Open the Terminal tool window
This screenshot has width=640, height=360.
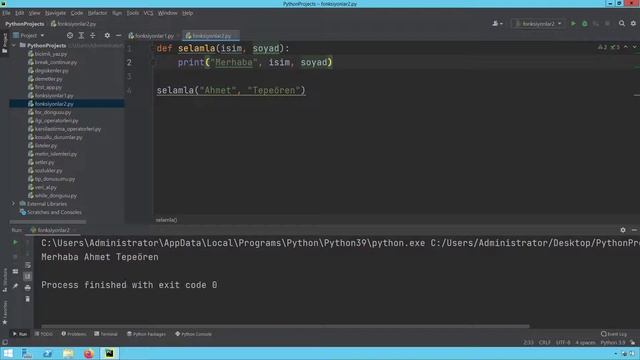(x=106, y=334)
